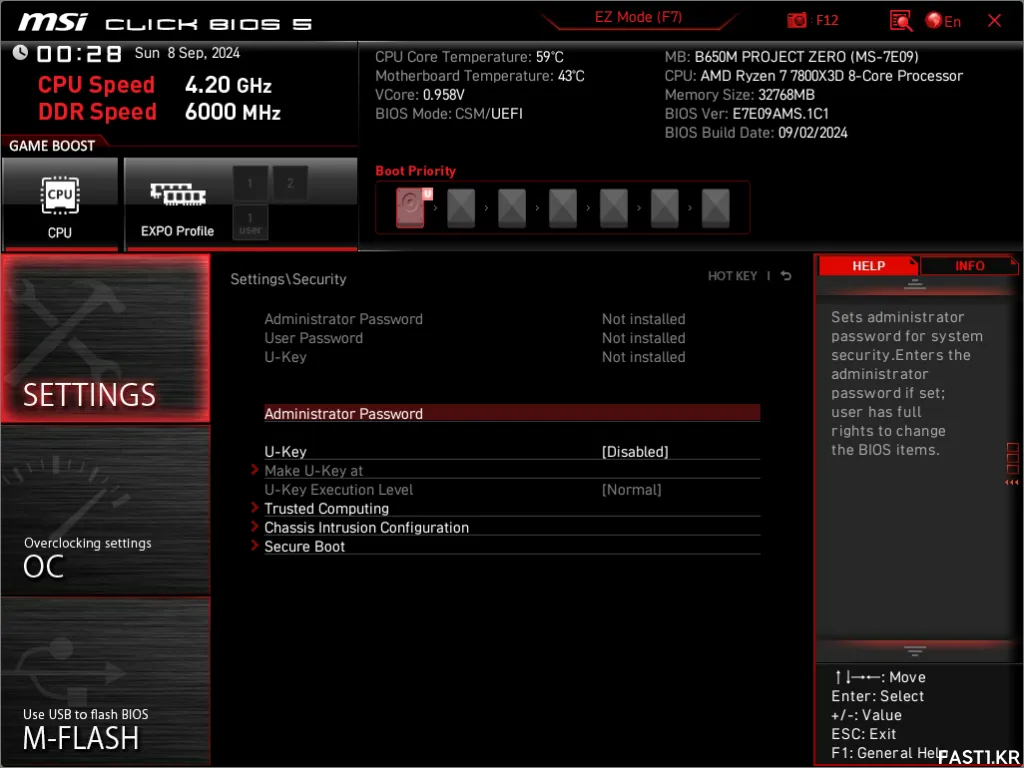Click the MSI logo

pos(52,23)
